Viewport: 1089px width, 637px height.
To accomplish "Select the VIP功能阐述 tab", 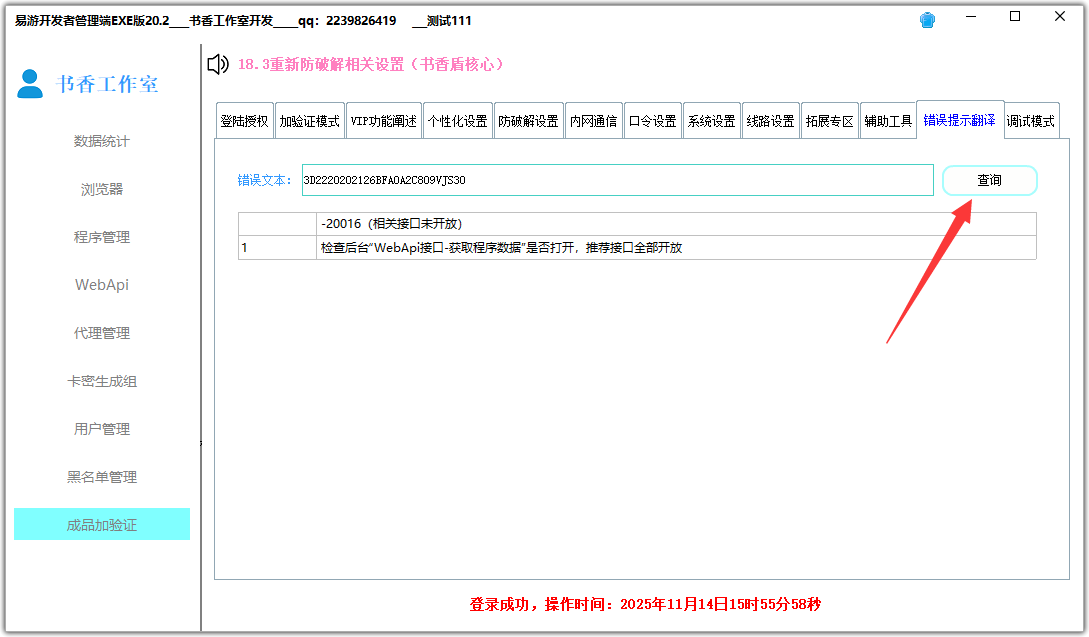I will click(x=384, y=121).
